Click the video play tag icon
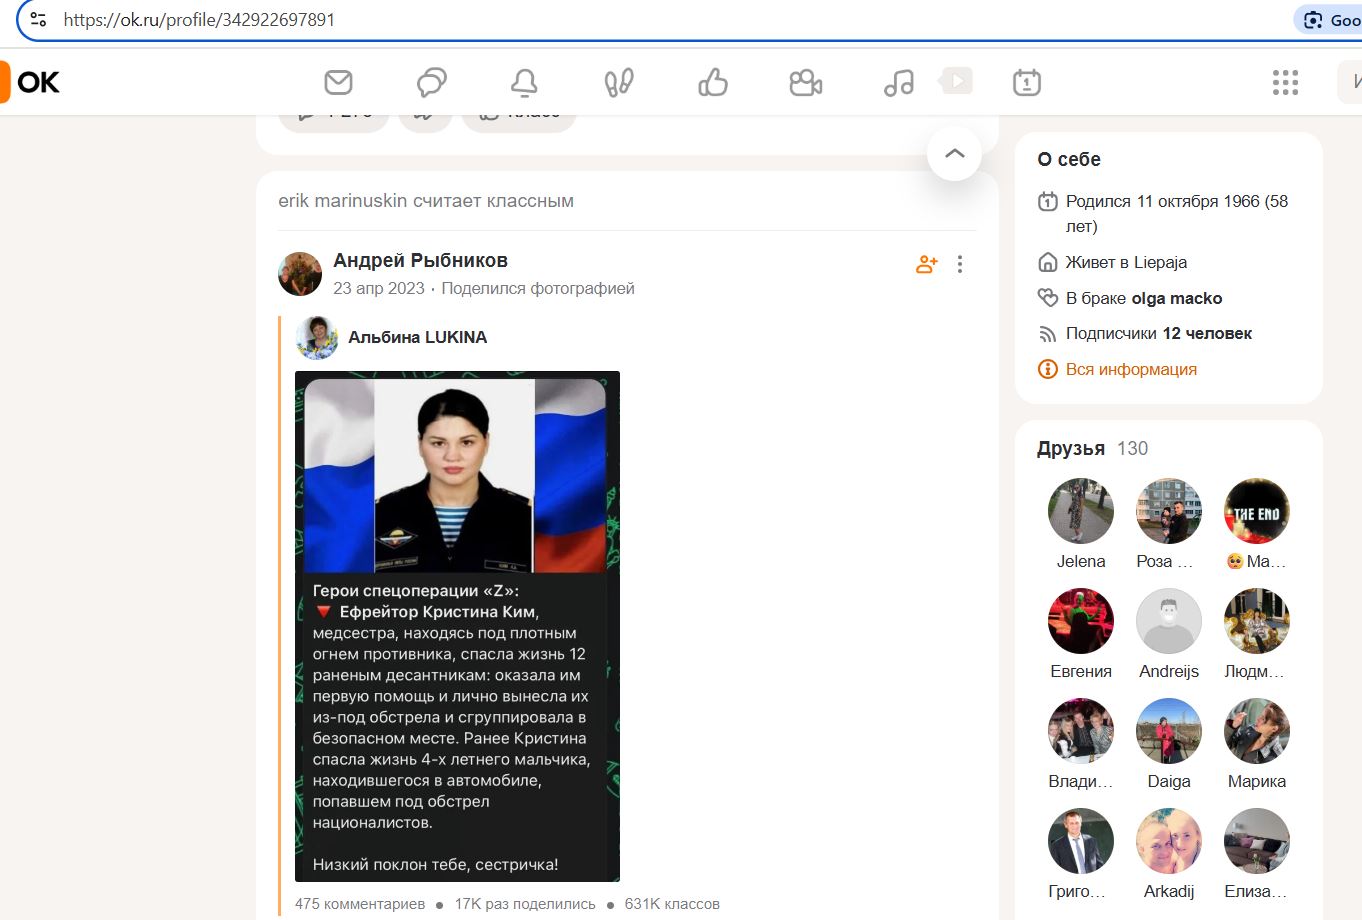The image size is (1362, 920). tap(956, 80)
